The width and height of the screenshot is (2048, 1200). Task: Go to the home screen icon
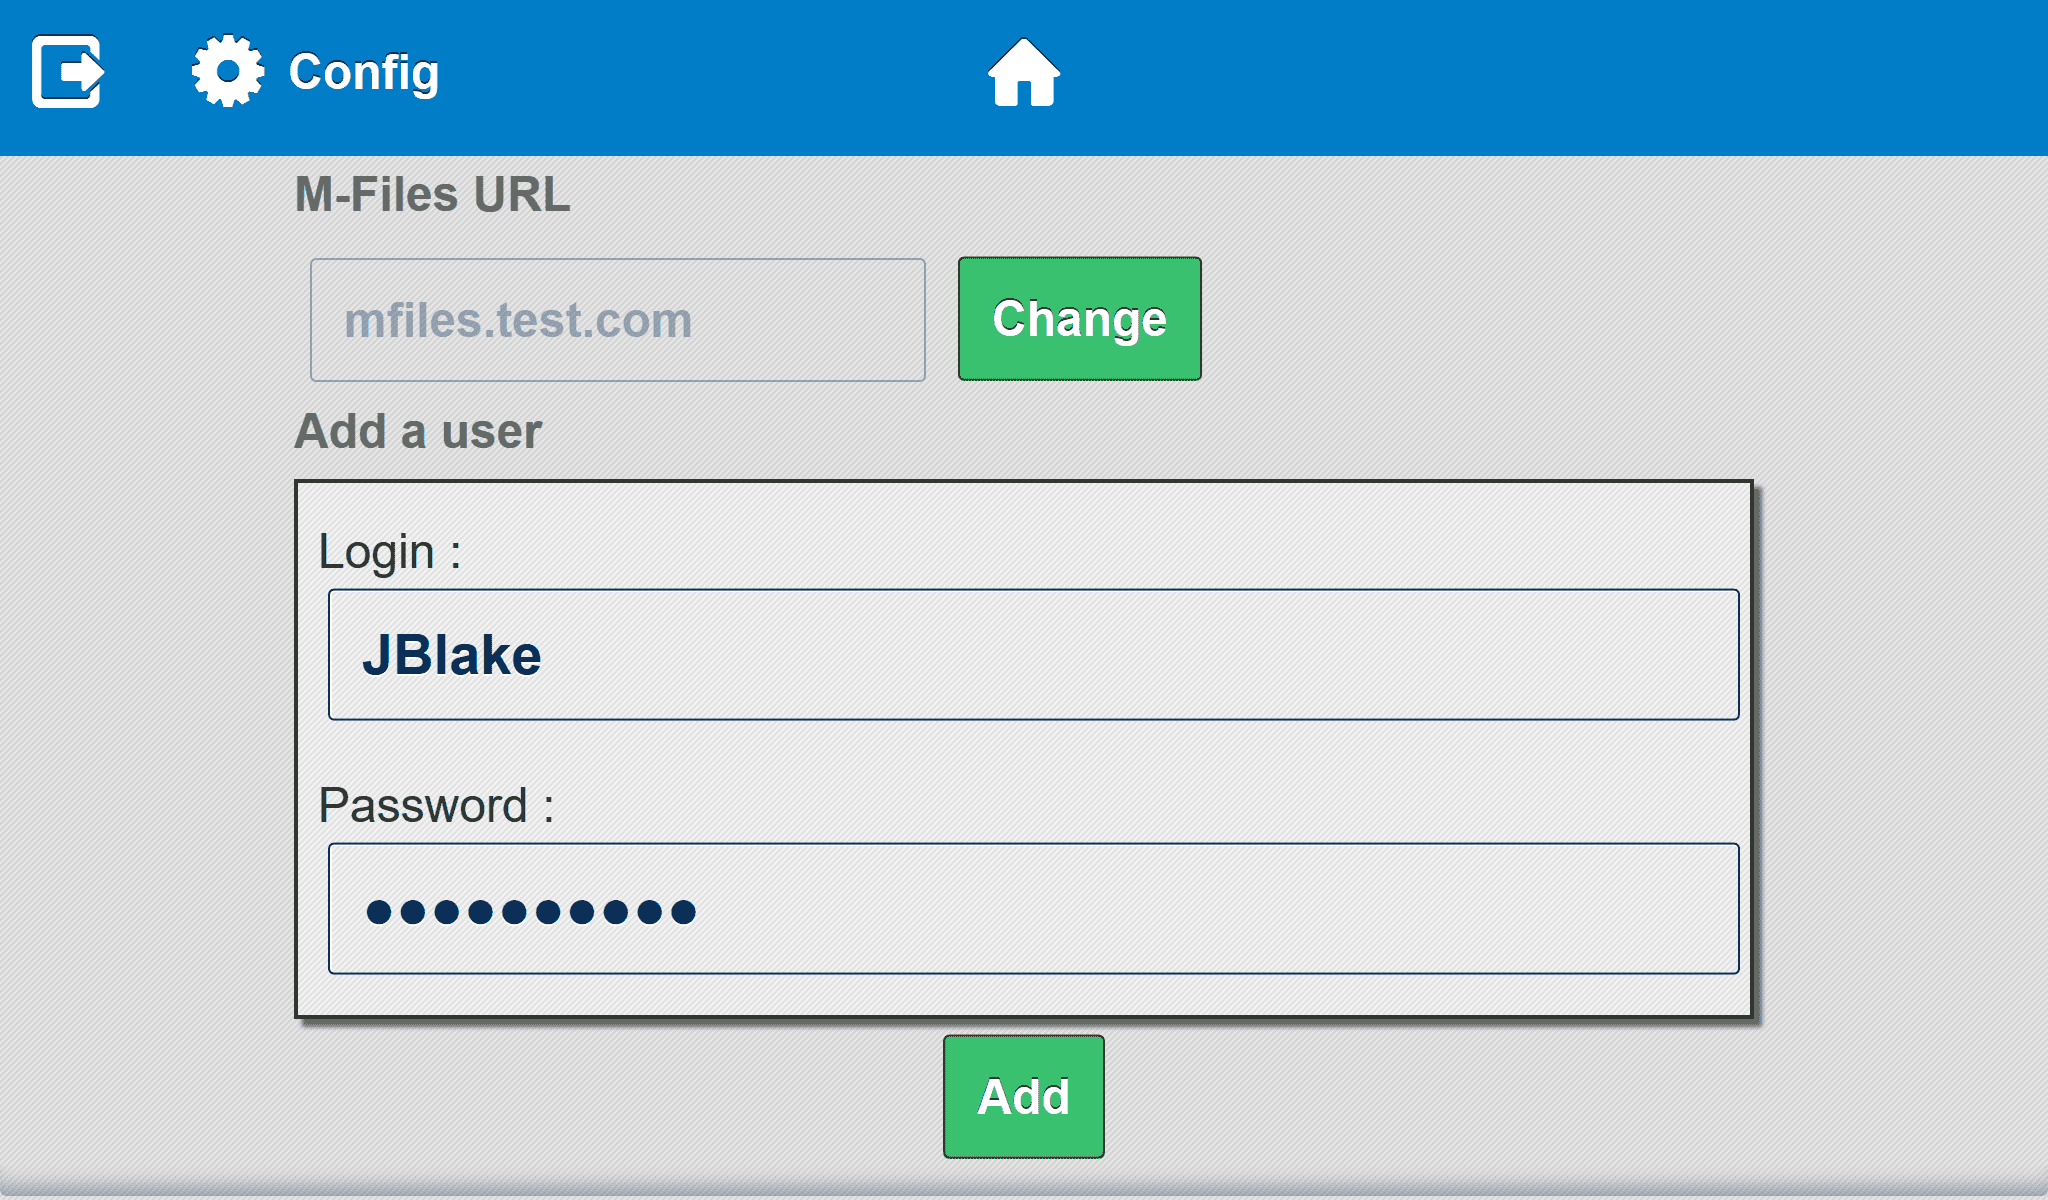pos(1023,72)
